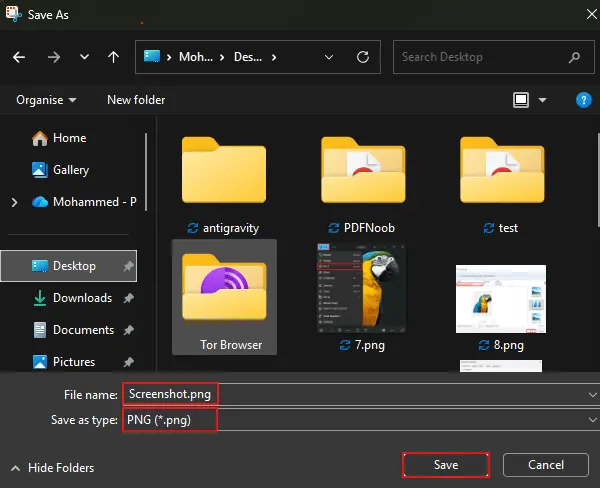Click the file list vertical scrollbar

point(598,180)
